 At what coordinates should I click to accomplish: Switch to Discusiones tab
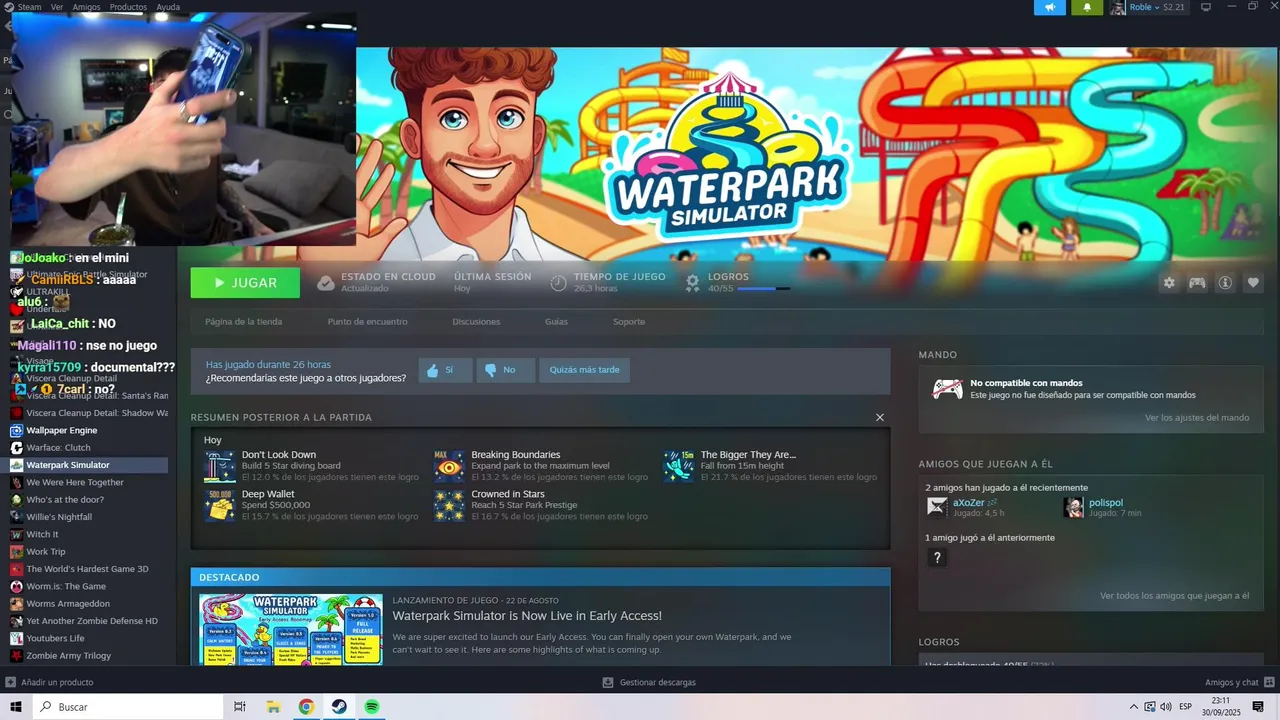(476, 322)
